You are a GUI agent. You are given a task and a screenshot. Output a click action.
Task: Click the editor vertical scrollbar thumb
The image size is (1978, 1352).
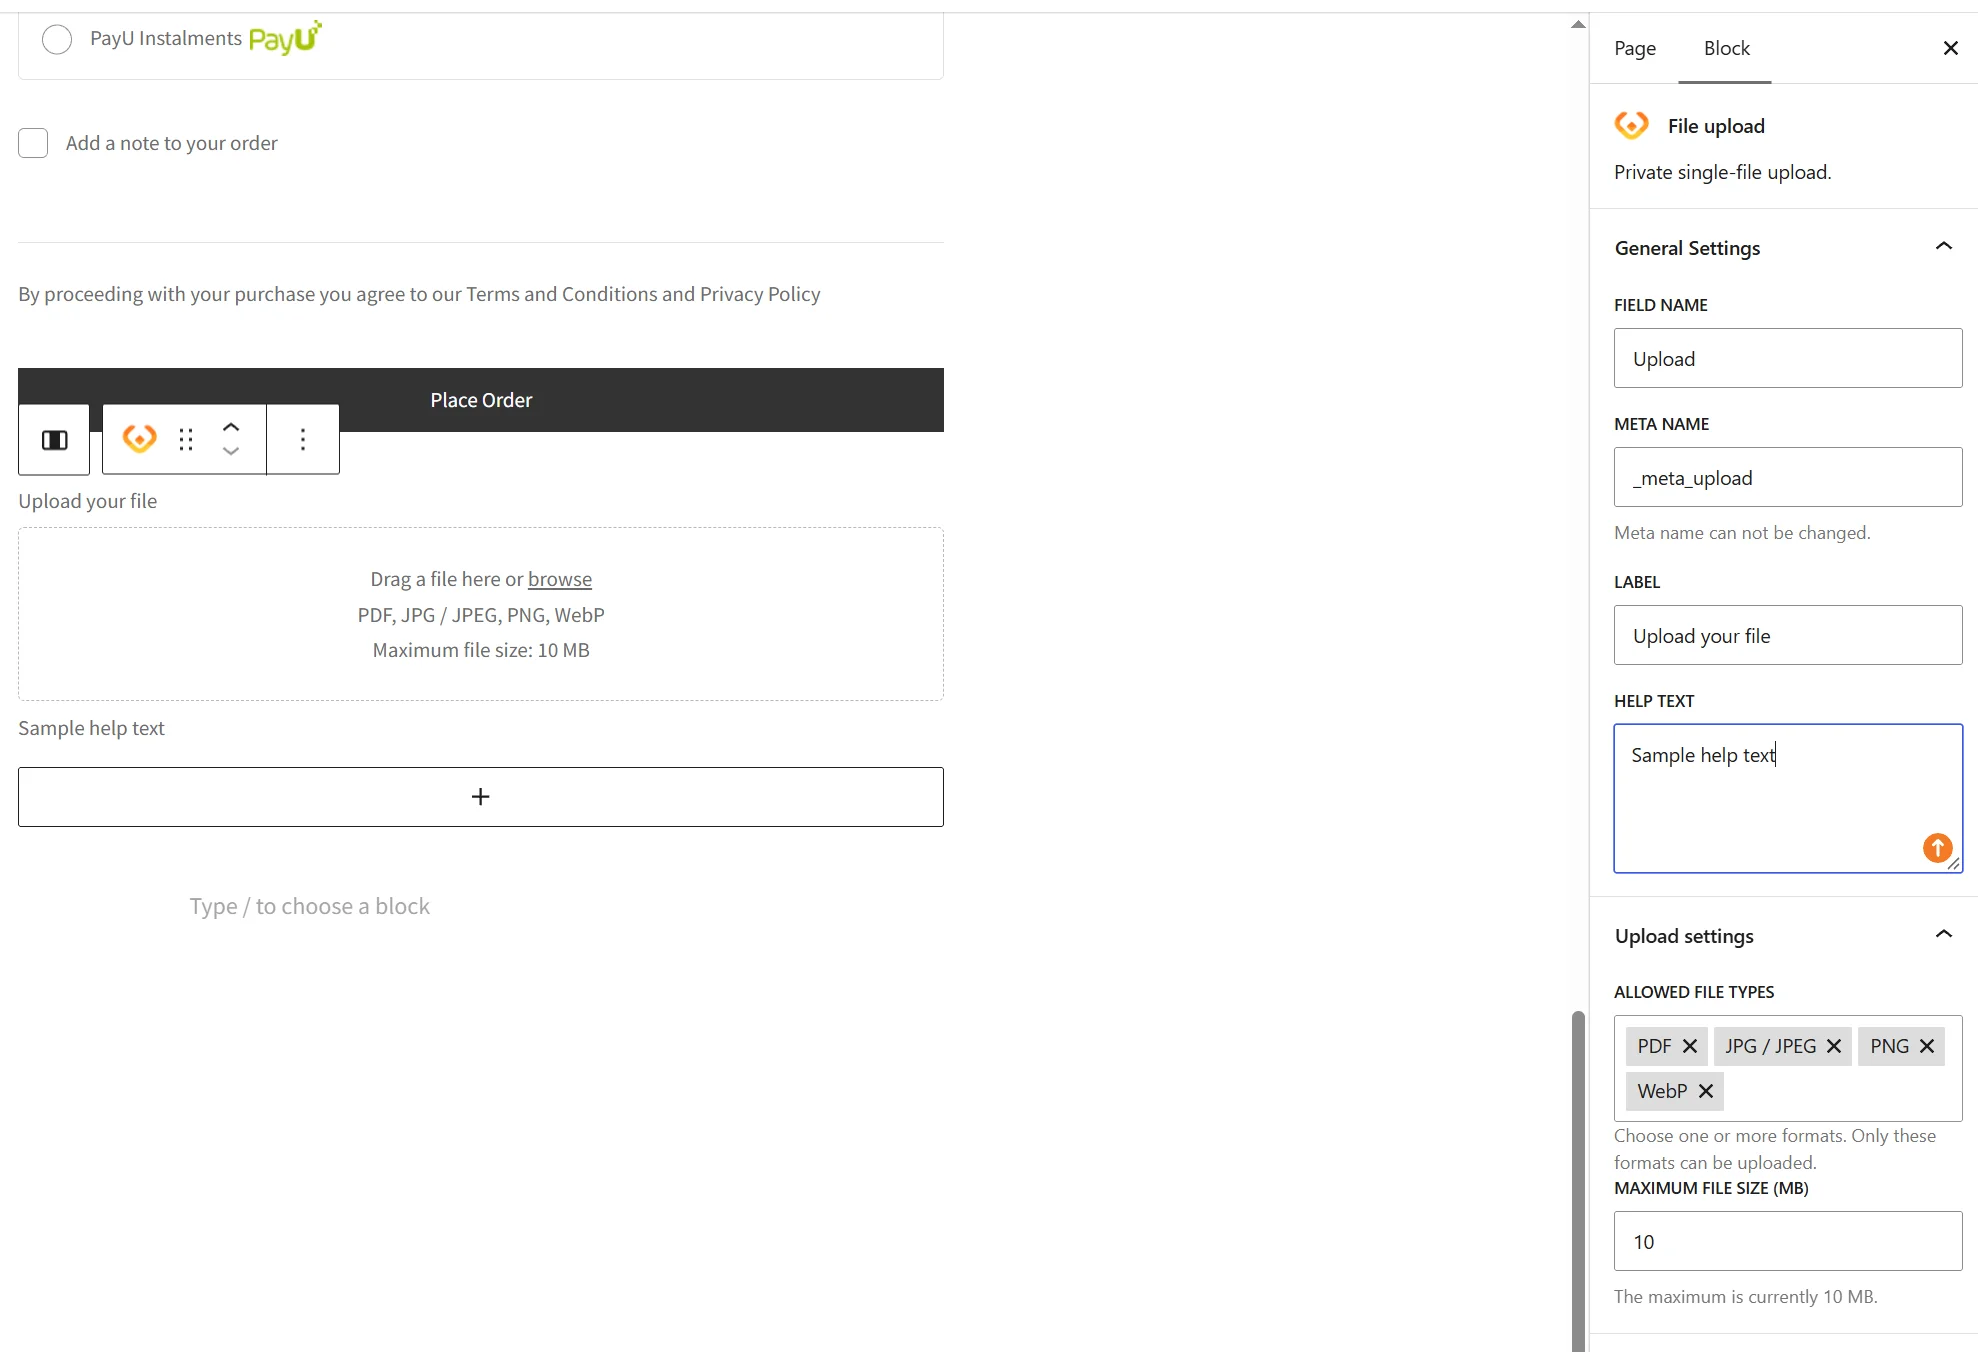coord(1578,1180)
